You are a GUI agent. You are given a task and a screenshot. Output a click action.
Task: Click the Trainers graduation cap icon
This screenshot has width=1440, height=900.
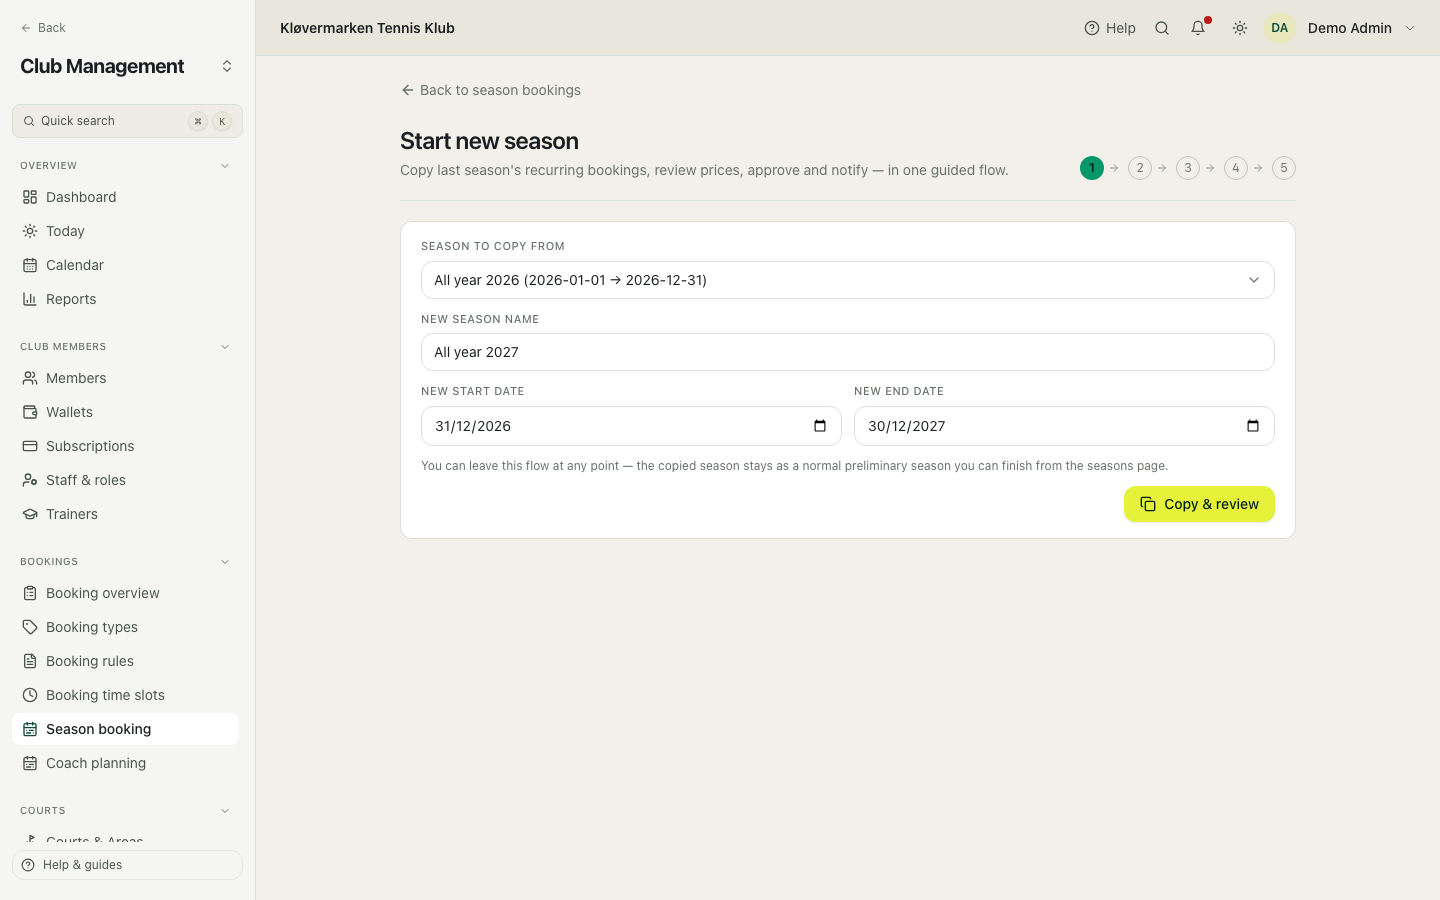30,514
